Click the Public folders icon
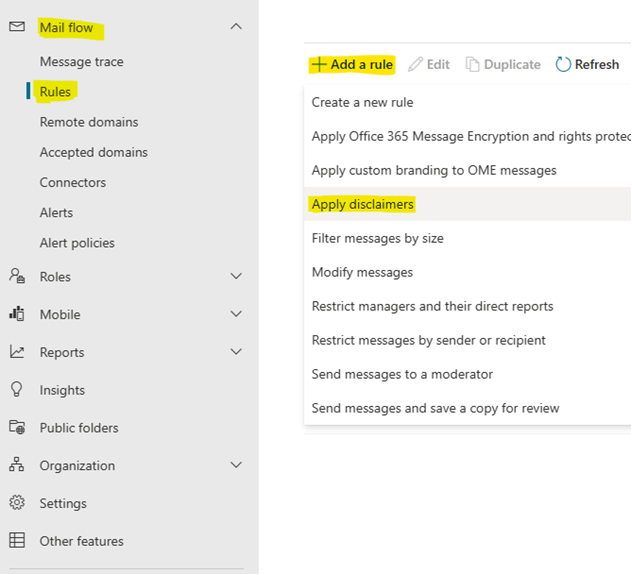This screenshot has height=575, width=632. (x=17, y=427)
